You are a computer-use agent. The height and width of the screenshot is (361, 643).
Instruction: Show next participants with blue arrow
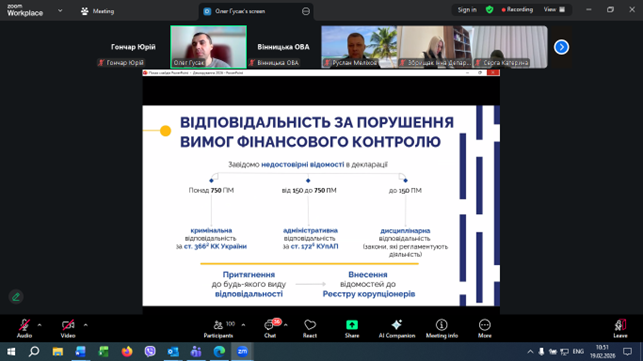[x=561, y=47]
